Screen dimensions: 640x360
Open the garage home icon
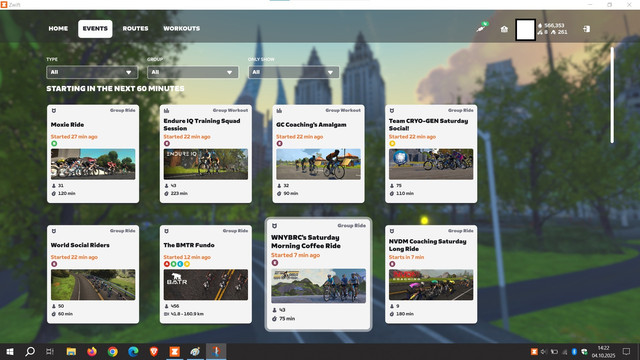pyautogui.click(x=504, y=29)
